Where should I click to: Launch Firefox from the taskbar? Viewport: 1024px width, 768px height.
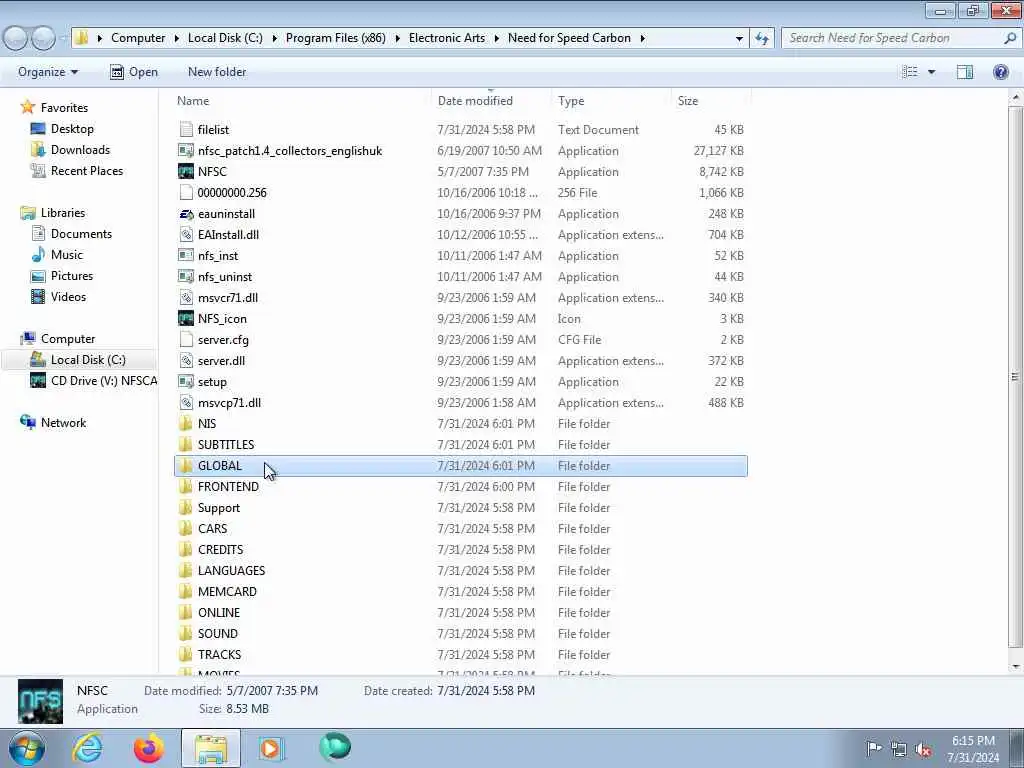(x=149, y=748)
